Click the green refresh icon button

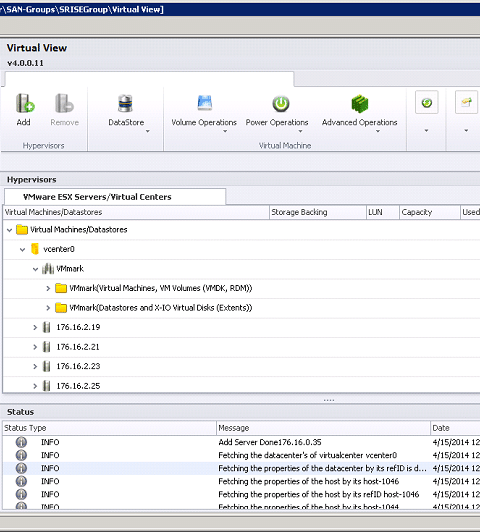pyautogui.click(x=427, y=102)
